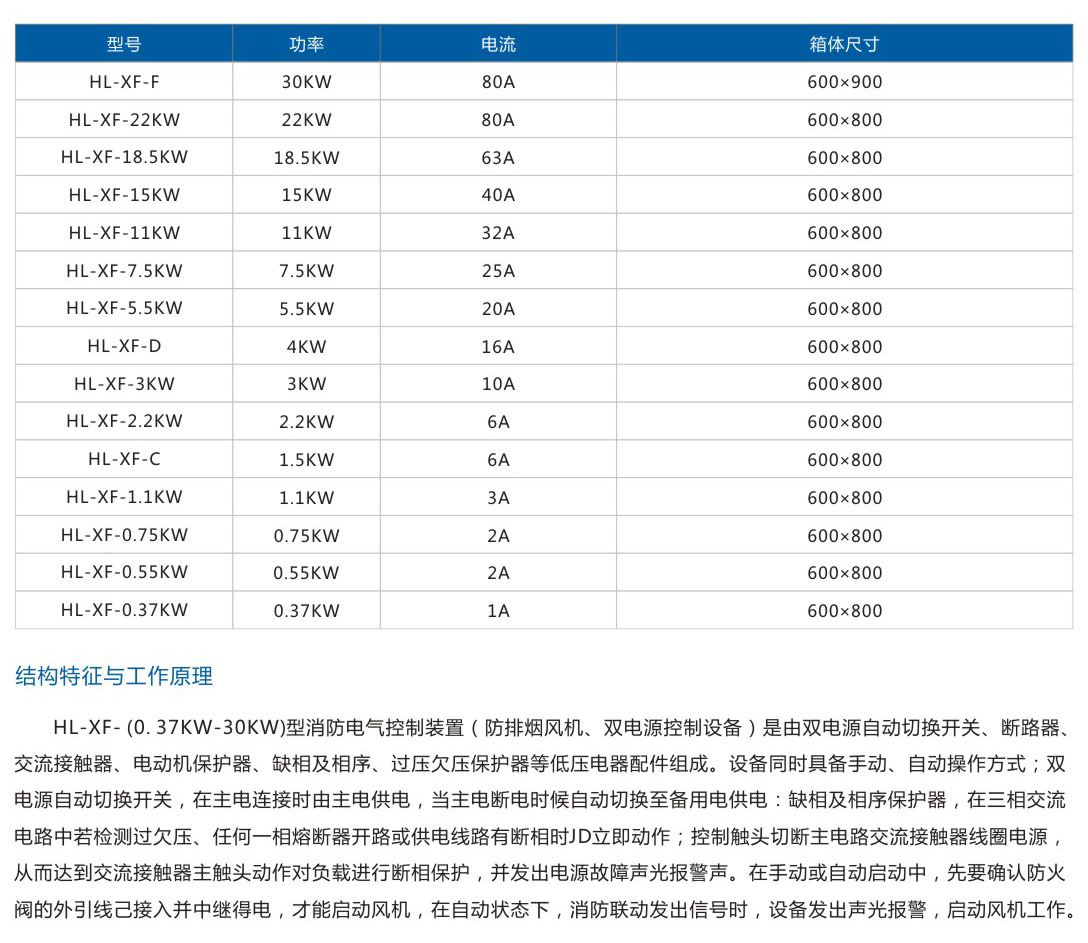
Task: Click the 功率 column header
Action: coord(306,44)
